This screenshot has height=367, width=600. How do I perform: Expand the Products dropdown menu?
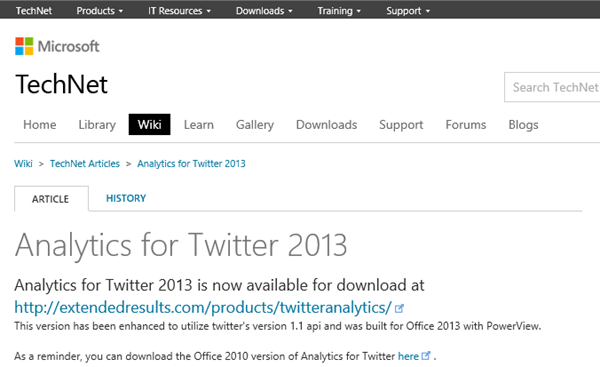(x=99, y=11)
